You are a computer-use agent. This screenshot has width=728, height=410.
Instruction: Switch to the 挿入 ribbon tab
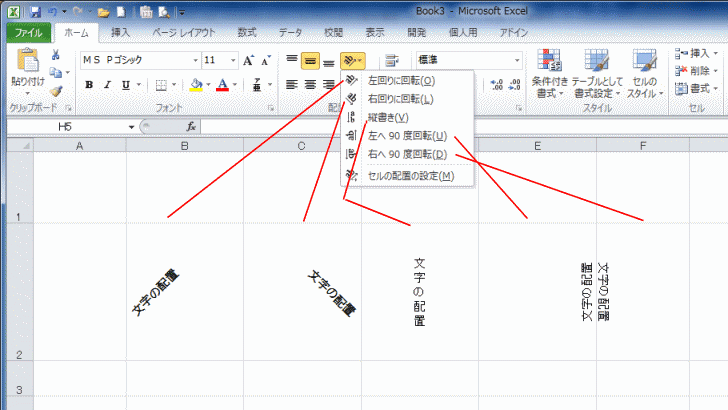[120, 33]
